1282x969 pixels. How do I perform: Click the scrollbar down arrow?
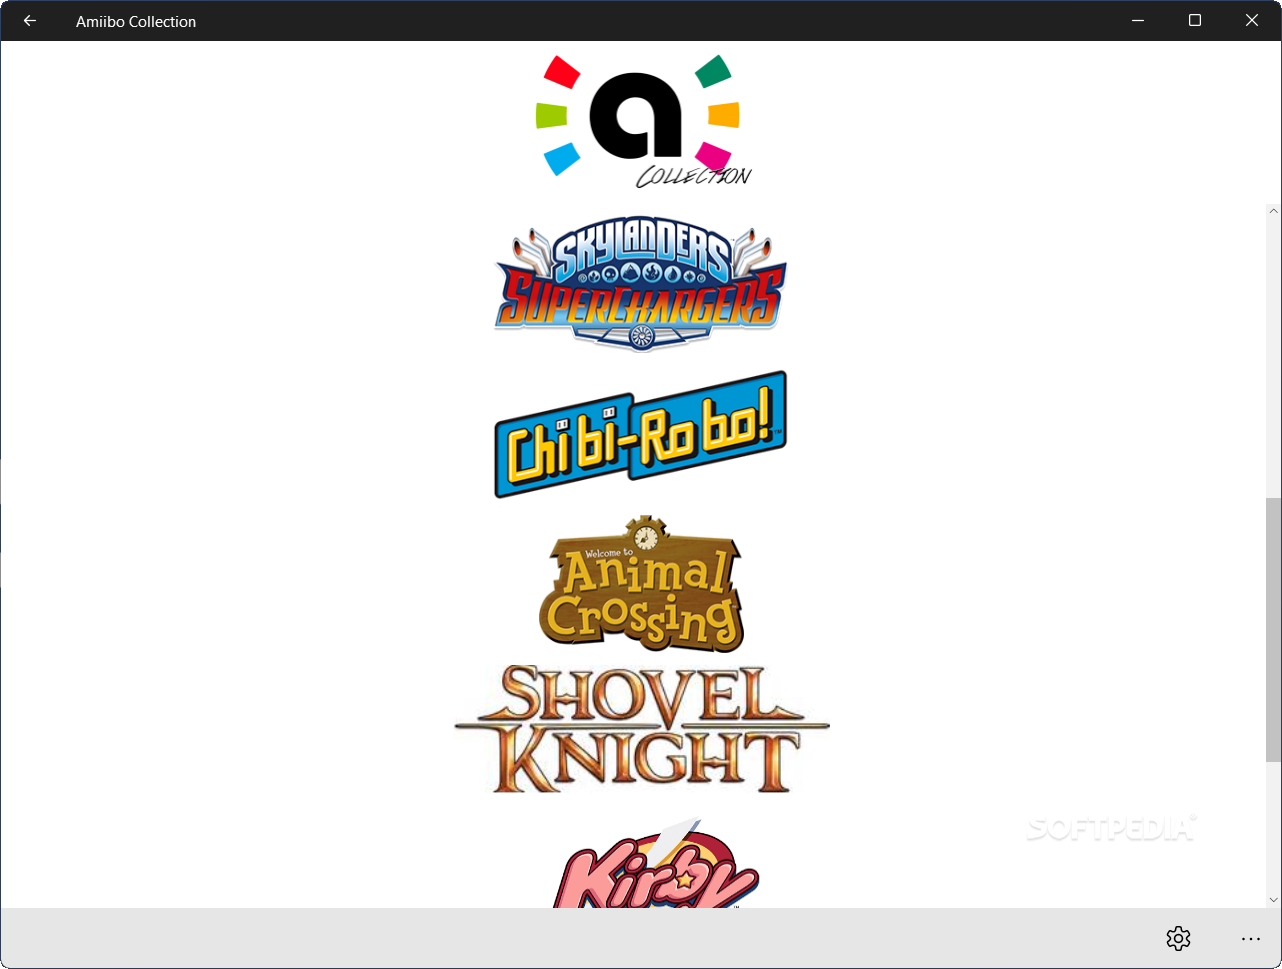click(1273, 900)
